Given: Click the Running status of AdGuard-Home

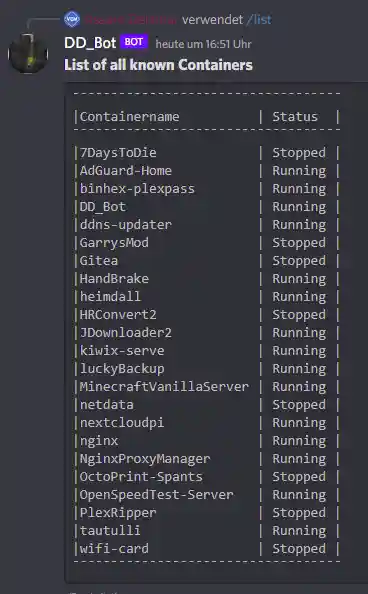Looking at the screenshot, I should (x=299, y=171).
